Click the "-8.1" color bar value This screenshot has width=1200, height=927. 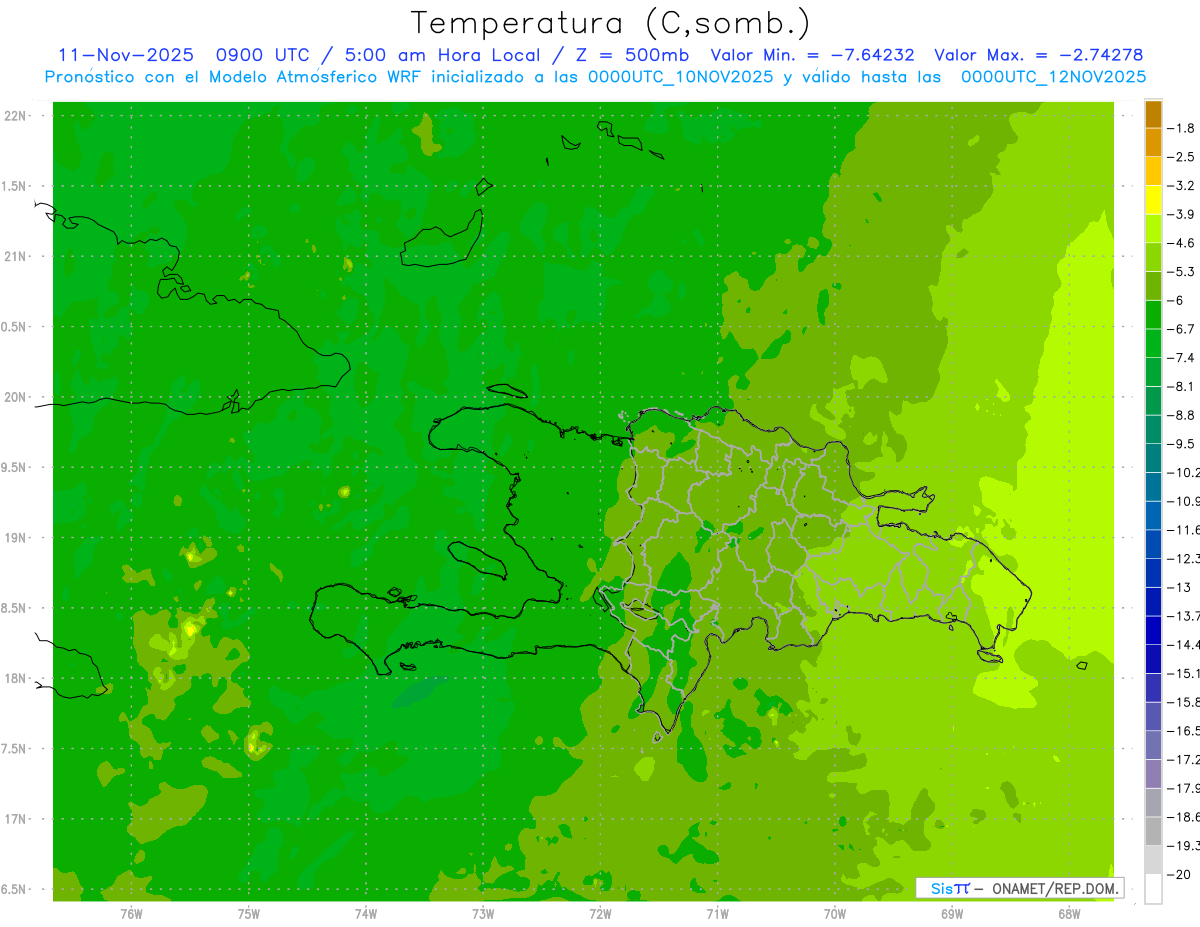click(1181, 386)
